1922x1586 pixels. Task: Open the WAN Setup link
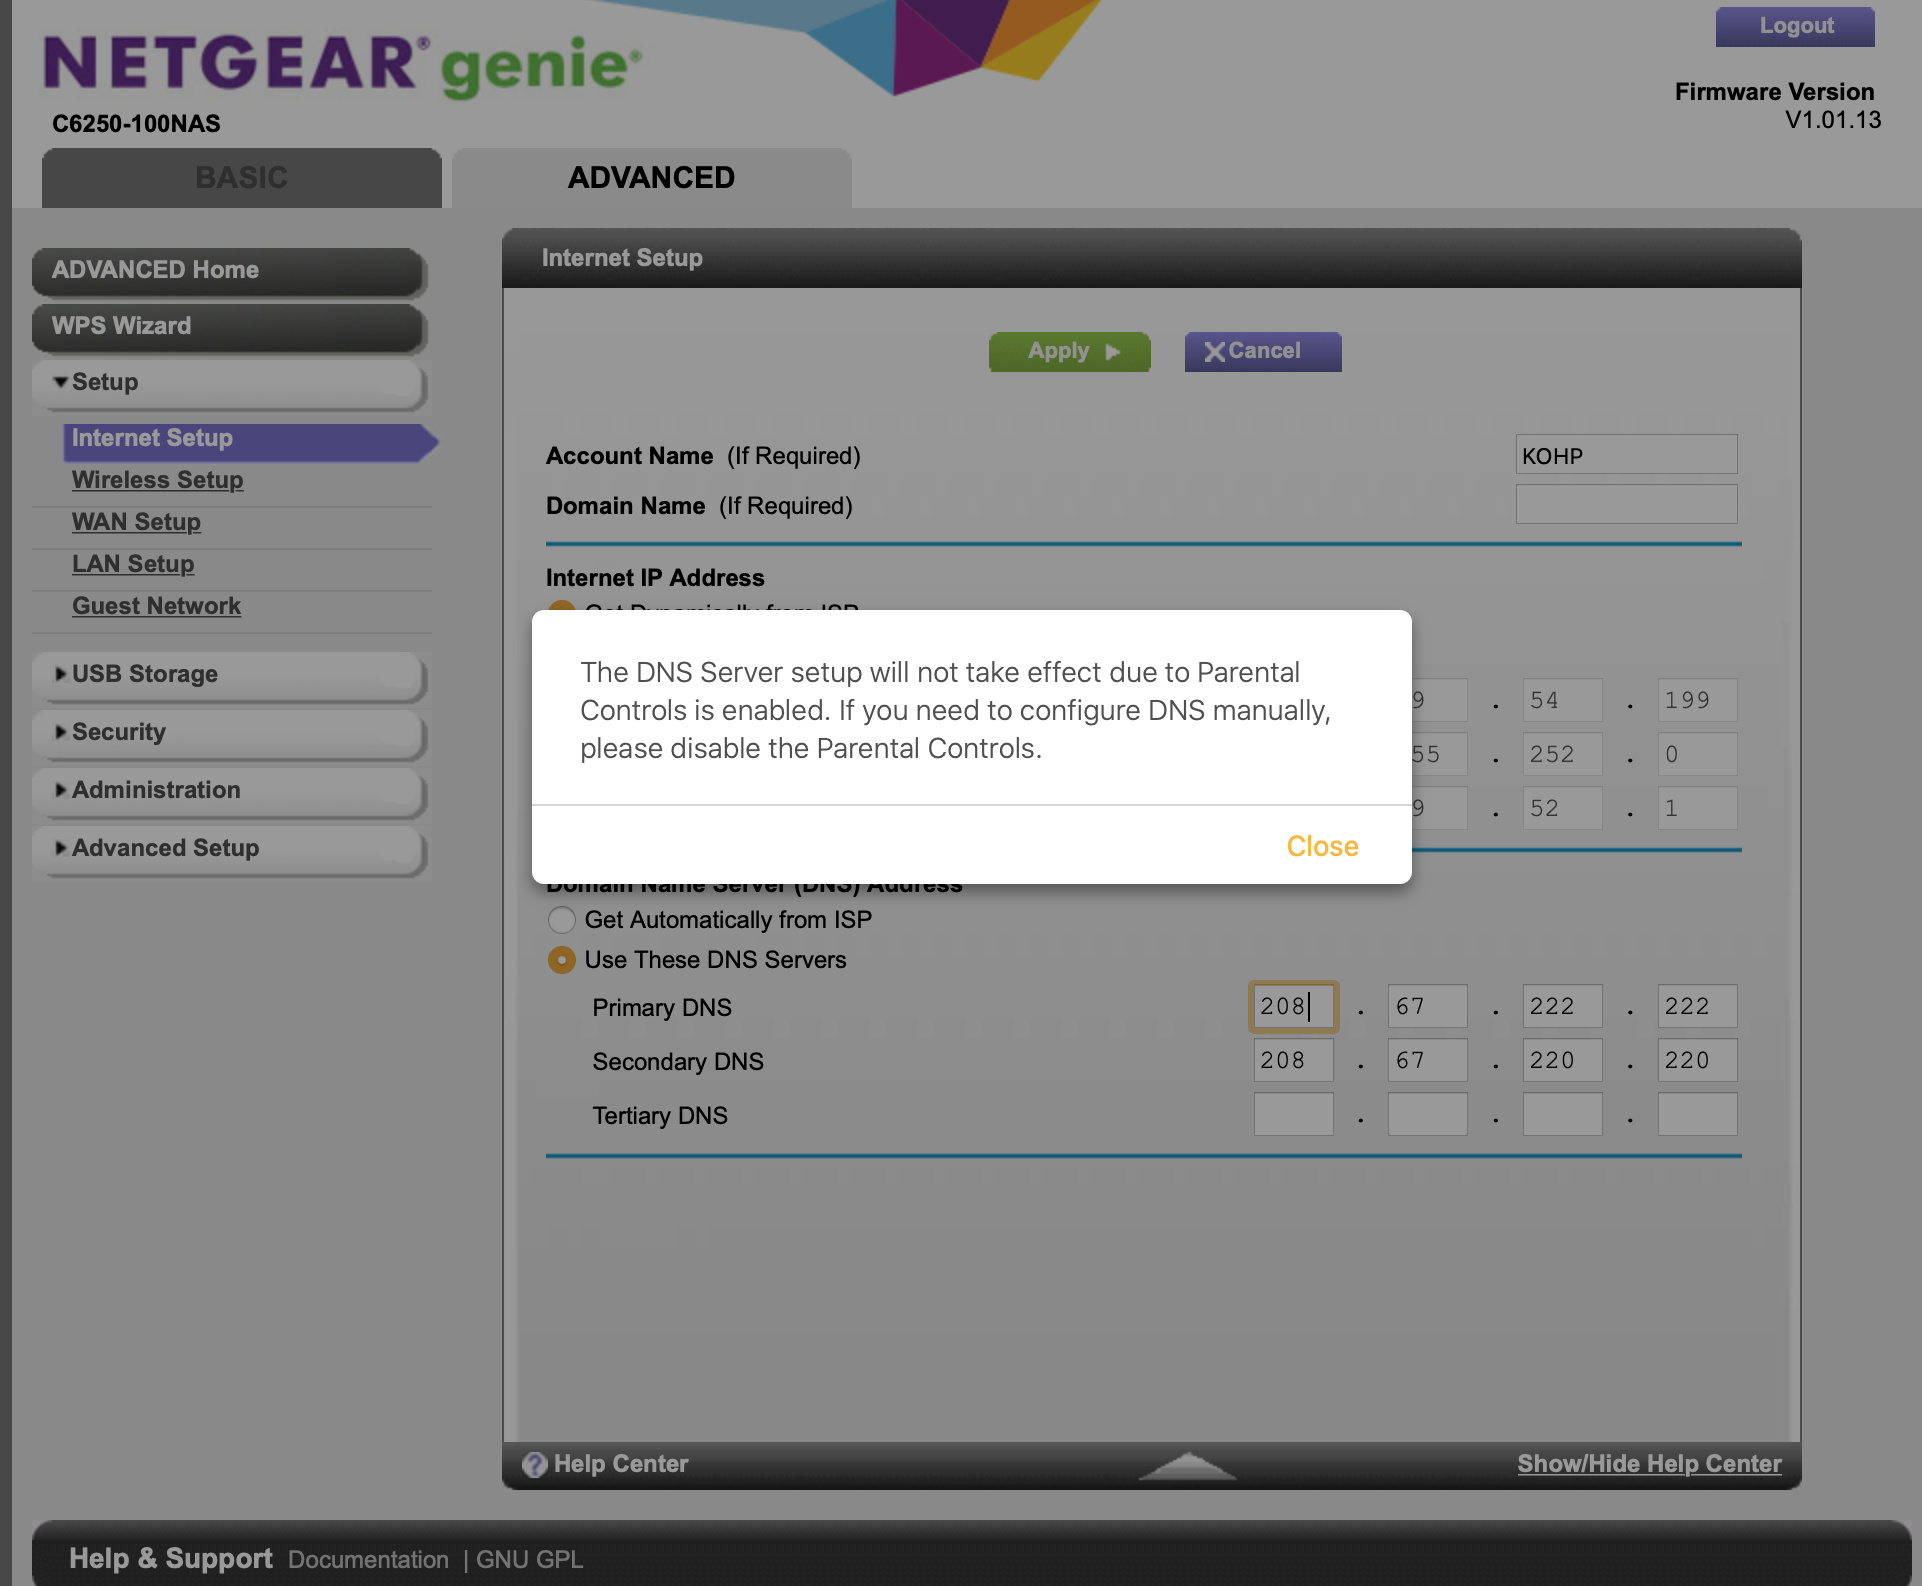(x=136, y=522)
